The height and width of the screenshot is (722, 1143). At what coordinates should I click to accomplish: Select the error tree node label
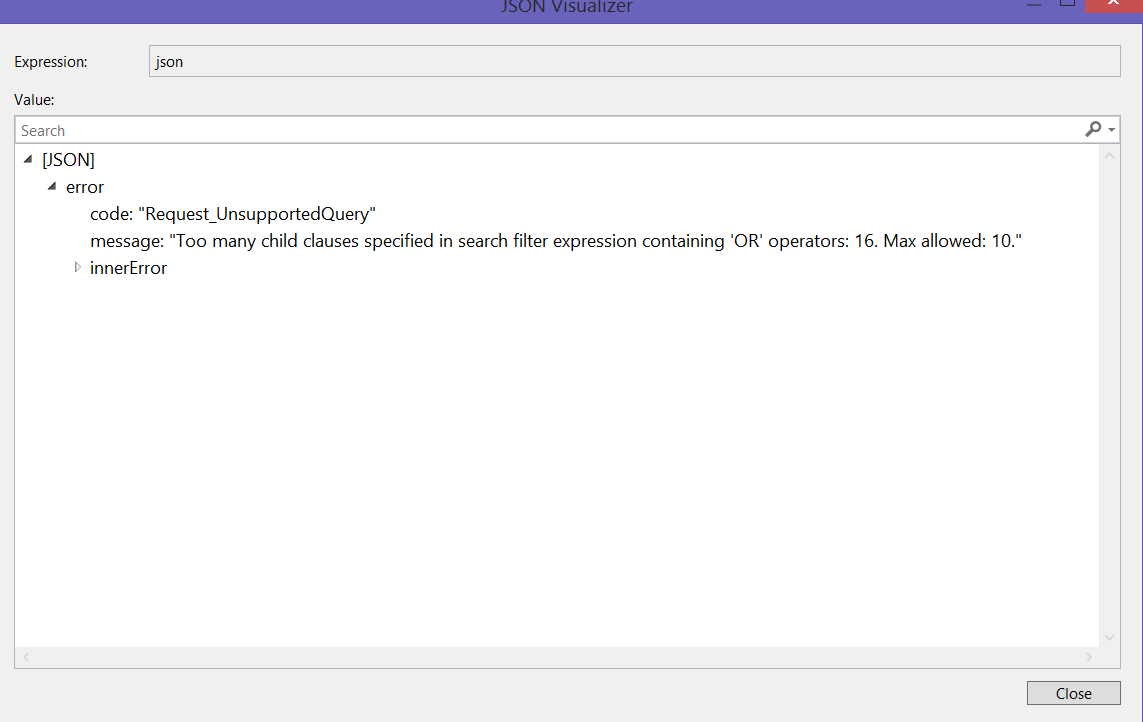point(85,187)
